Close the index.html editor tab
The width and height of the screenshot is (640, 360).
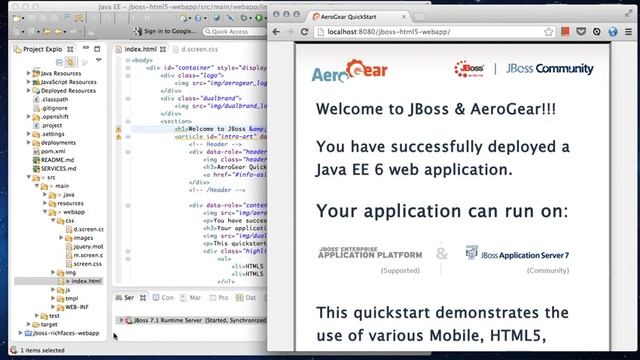pos(163,49)
